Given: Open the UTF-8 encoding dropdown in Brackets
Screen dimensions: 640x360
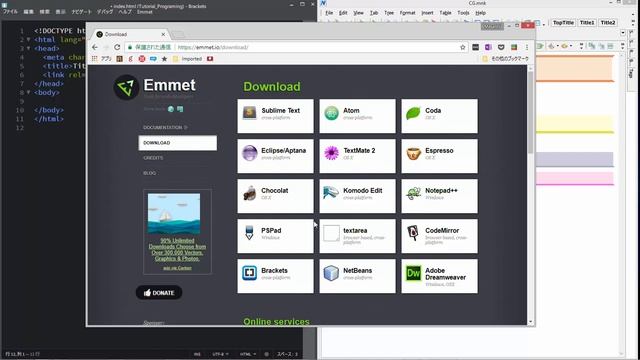Looking at the screenshot, I should (220, 354).
